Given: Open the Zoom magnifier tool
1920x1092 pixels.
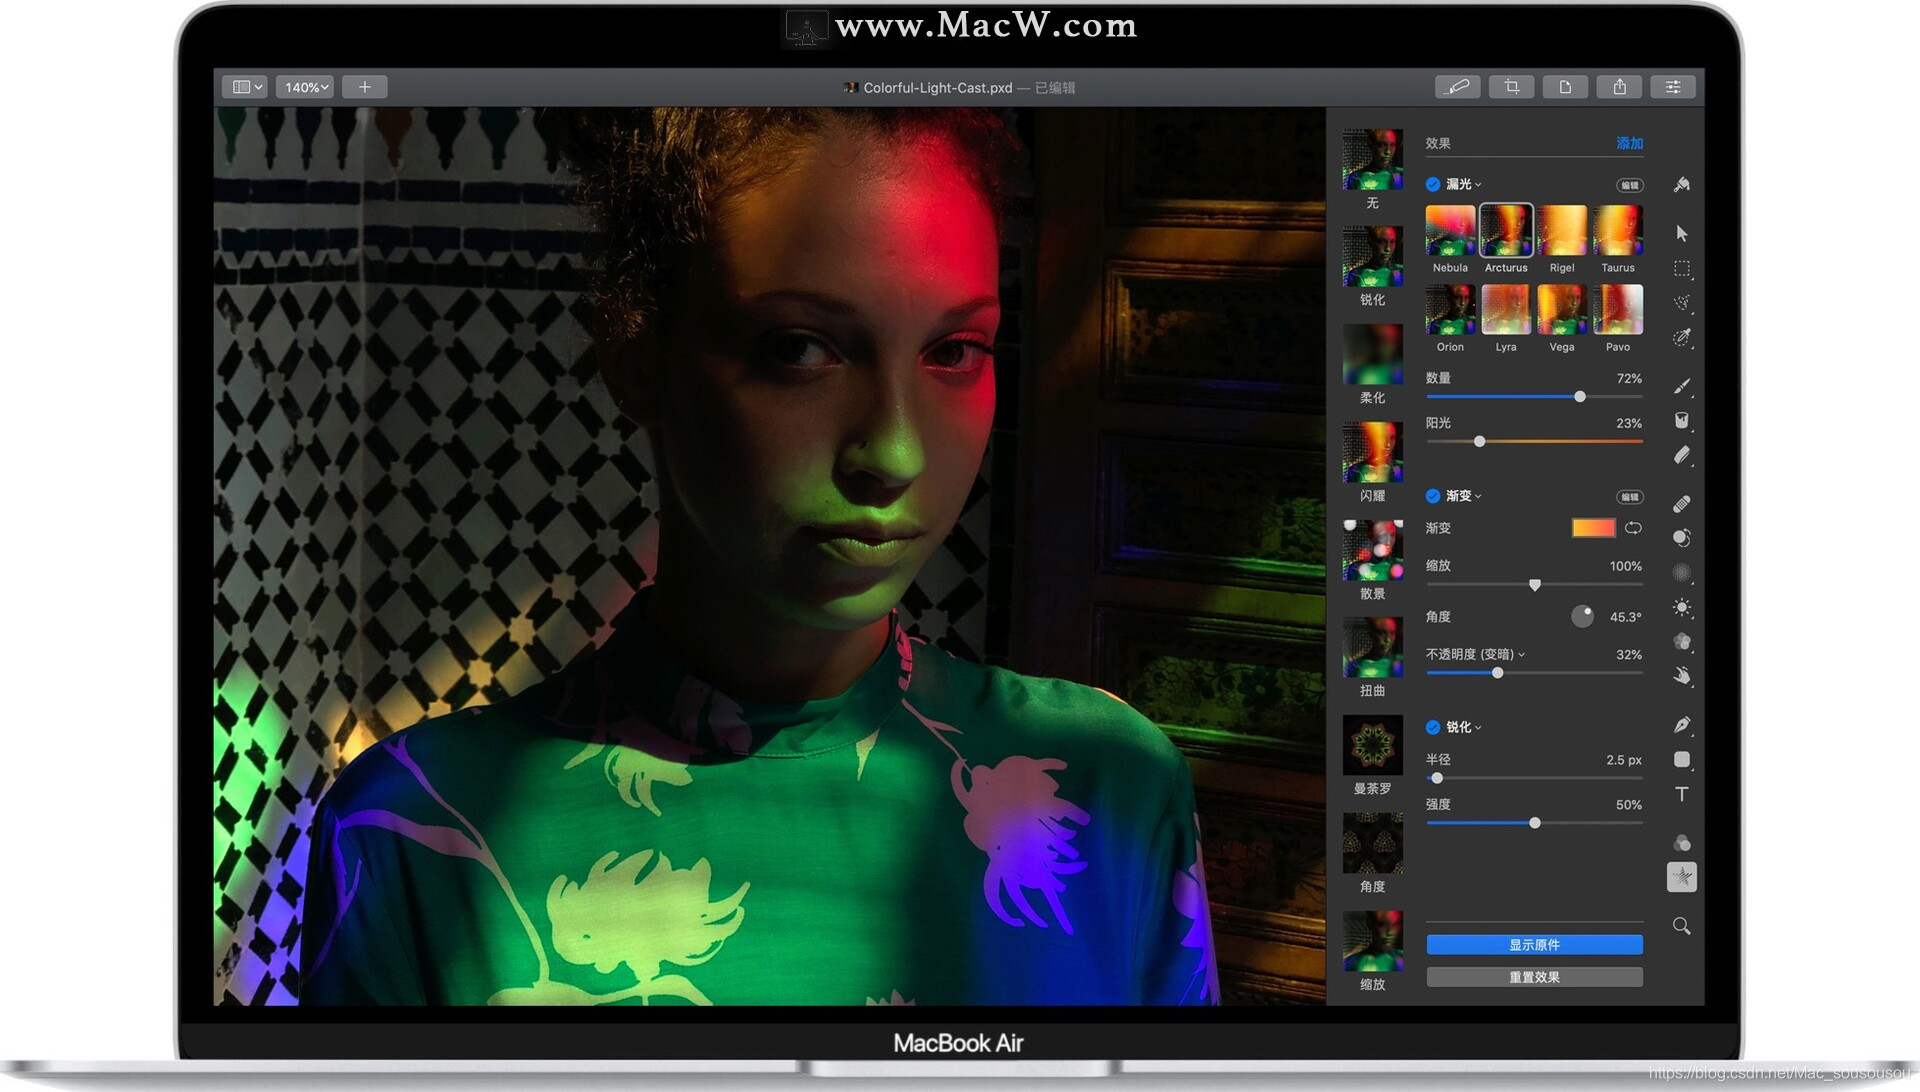Looking at the screenshot, I should coord(1682,926).
